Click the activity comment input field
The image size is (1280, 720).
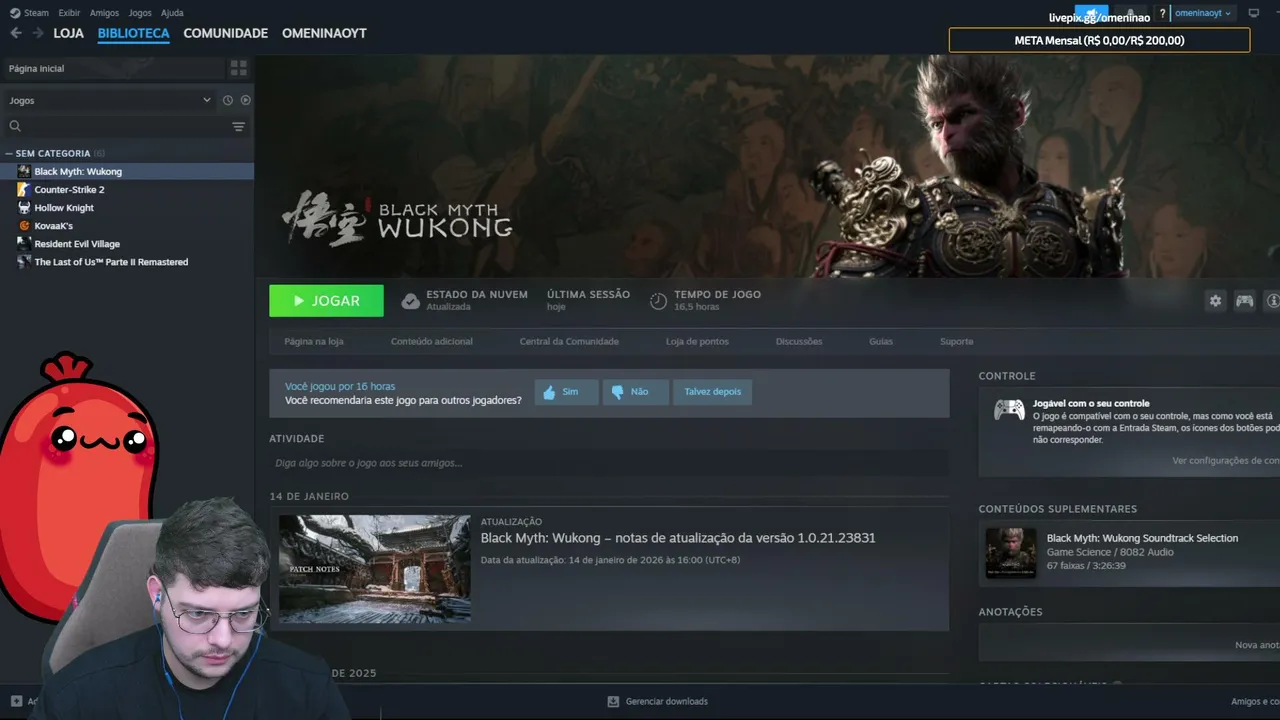[609, 463]
